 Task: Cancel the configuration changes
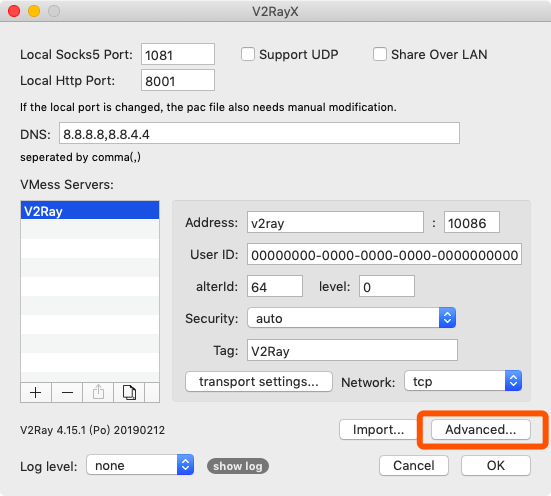[414, 466]
